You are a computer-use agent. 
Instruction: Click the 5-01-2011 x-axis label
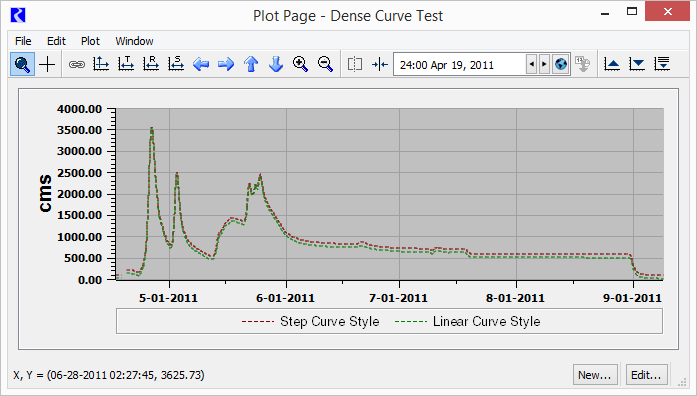pos(168,298)
